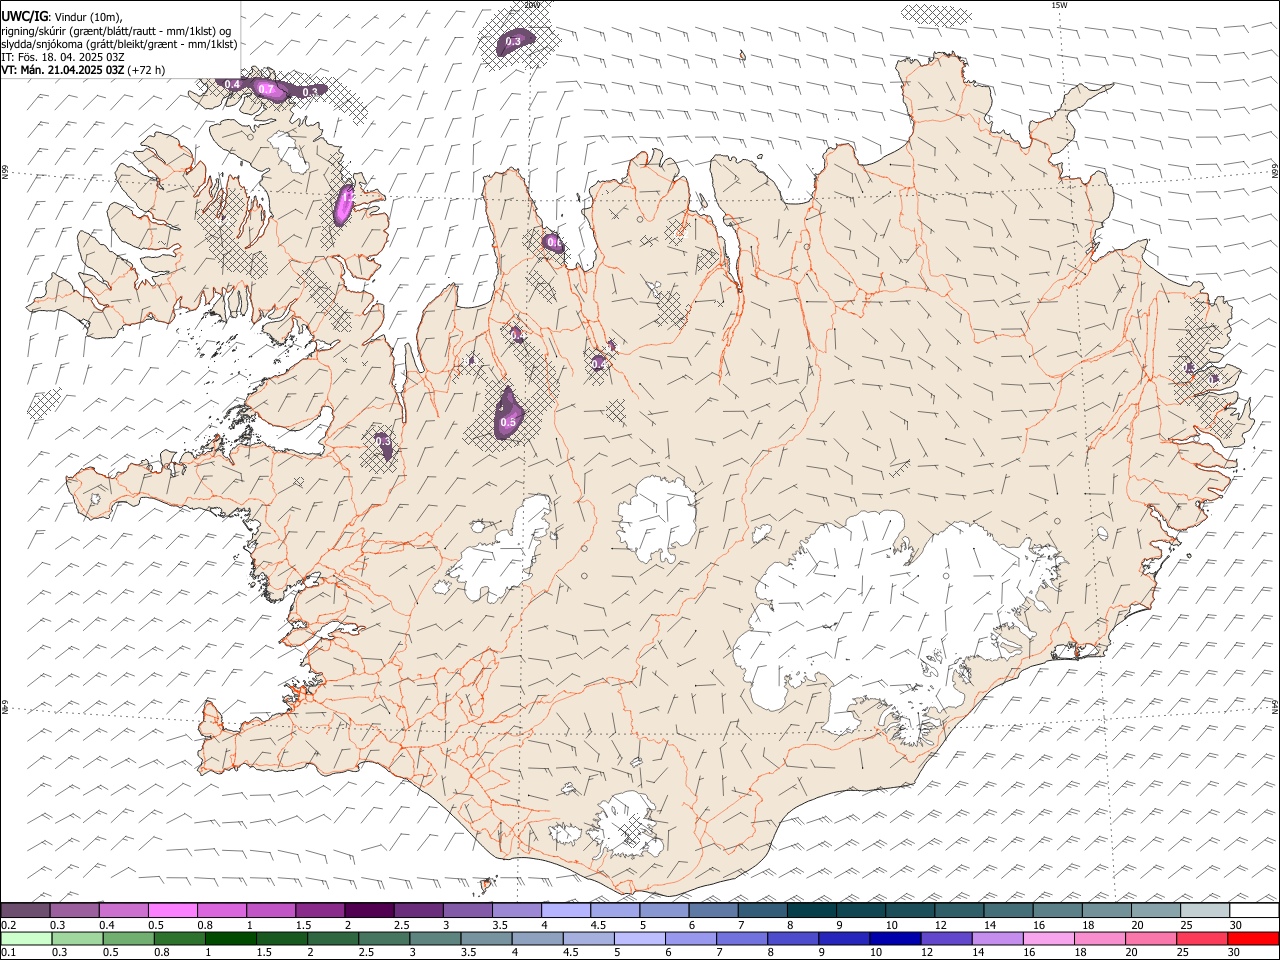Select the 'IT: Fös. 18. 04. 2025 03Z' line
The width and height of the screenshot is (1280, 960).
[63, 57]
